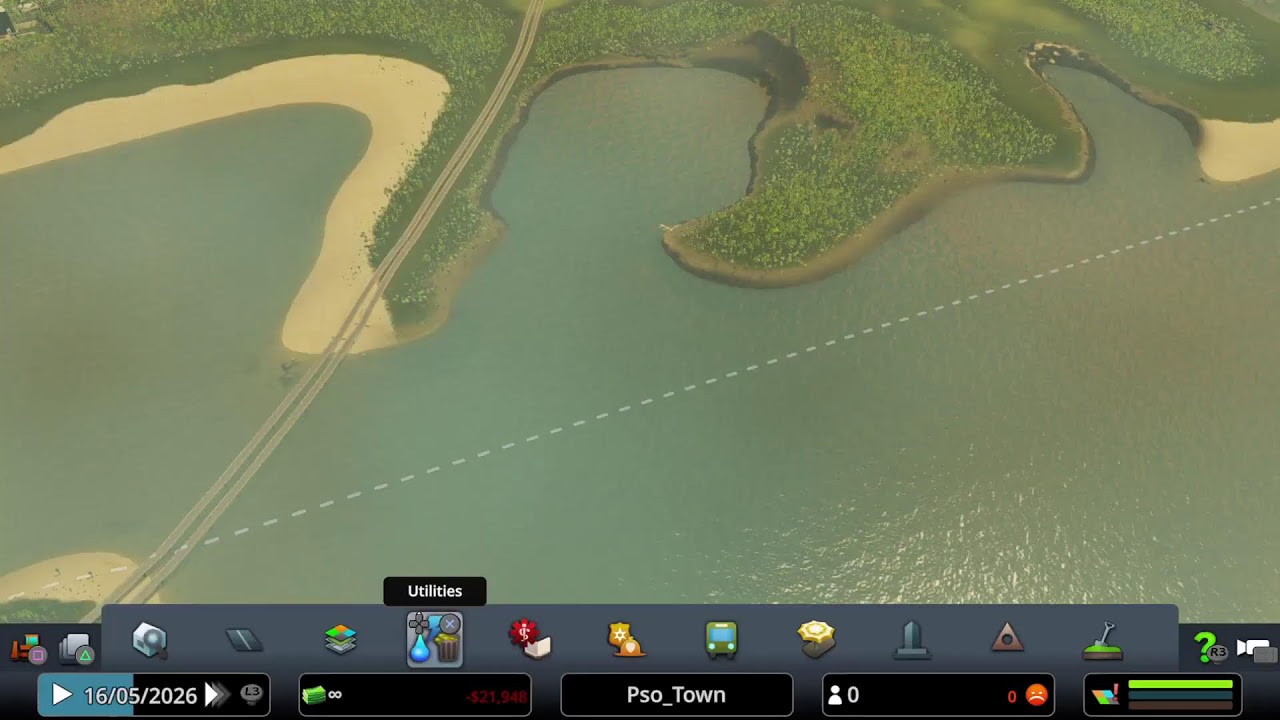The width and height of the screenshot is (1280, 720).
Task: Select the Utilities water and garbage icon
Action: pyautogui.click(x=435, y=639)
